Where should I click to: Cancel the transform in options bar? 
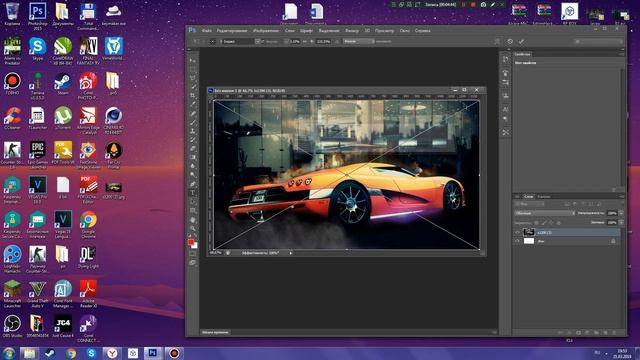click(x=510, y=41)
